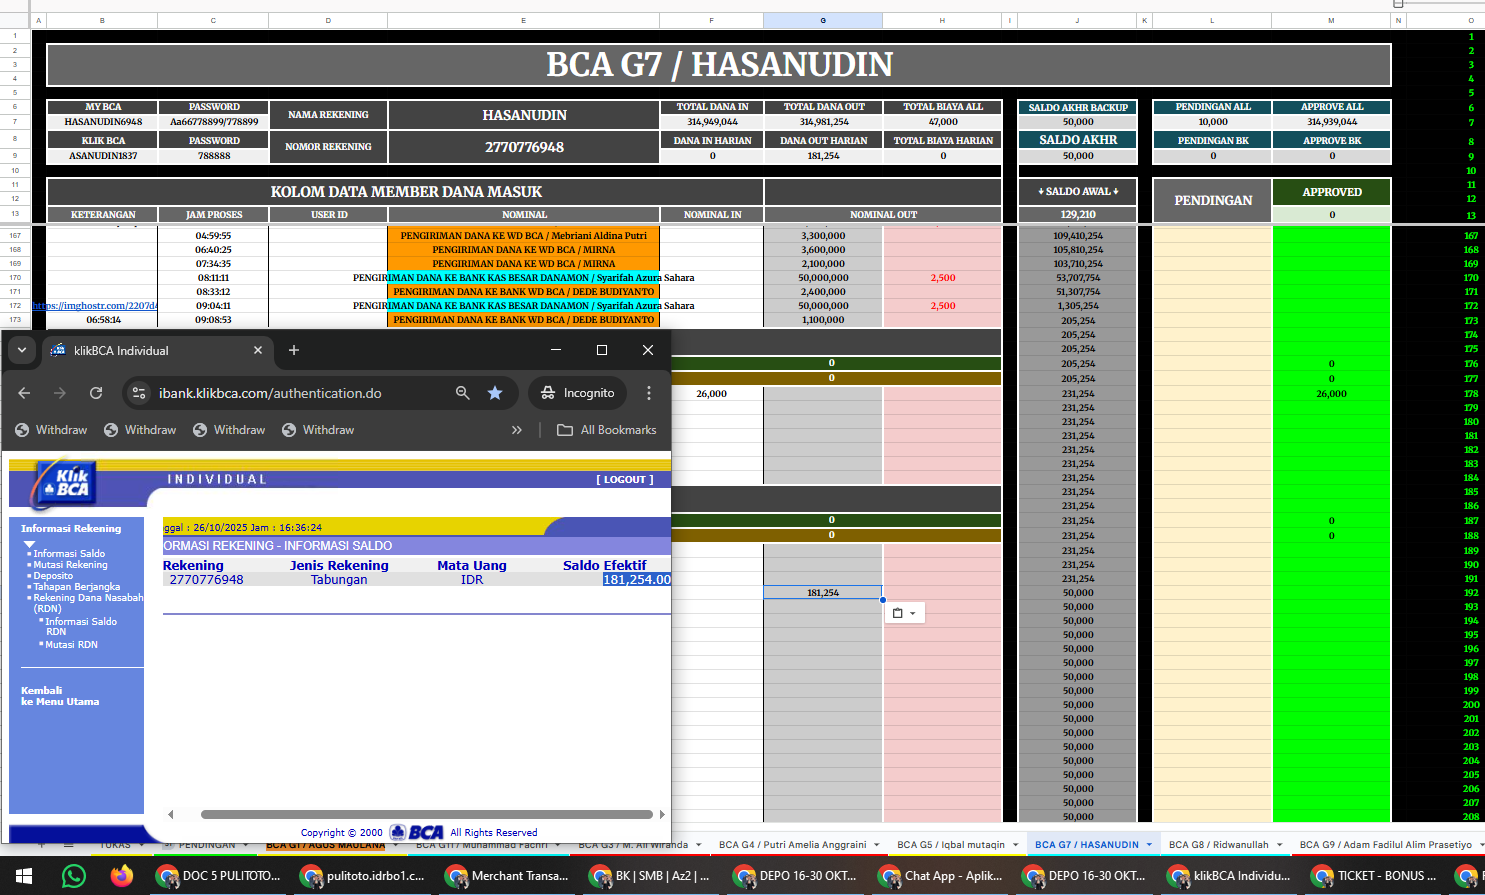This screenshot has width=1485, height=895.
Task: Click the left arrow of klikBCA horizontal scrollbar
Action: pos(171,814)
